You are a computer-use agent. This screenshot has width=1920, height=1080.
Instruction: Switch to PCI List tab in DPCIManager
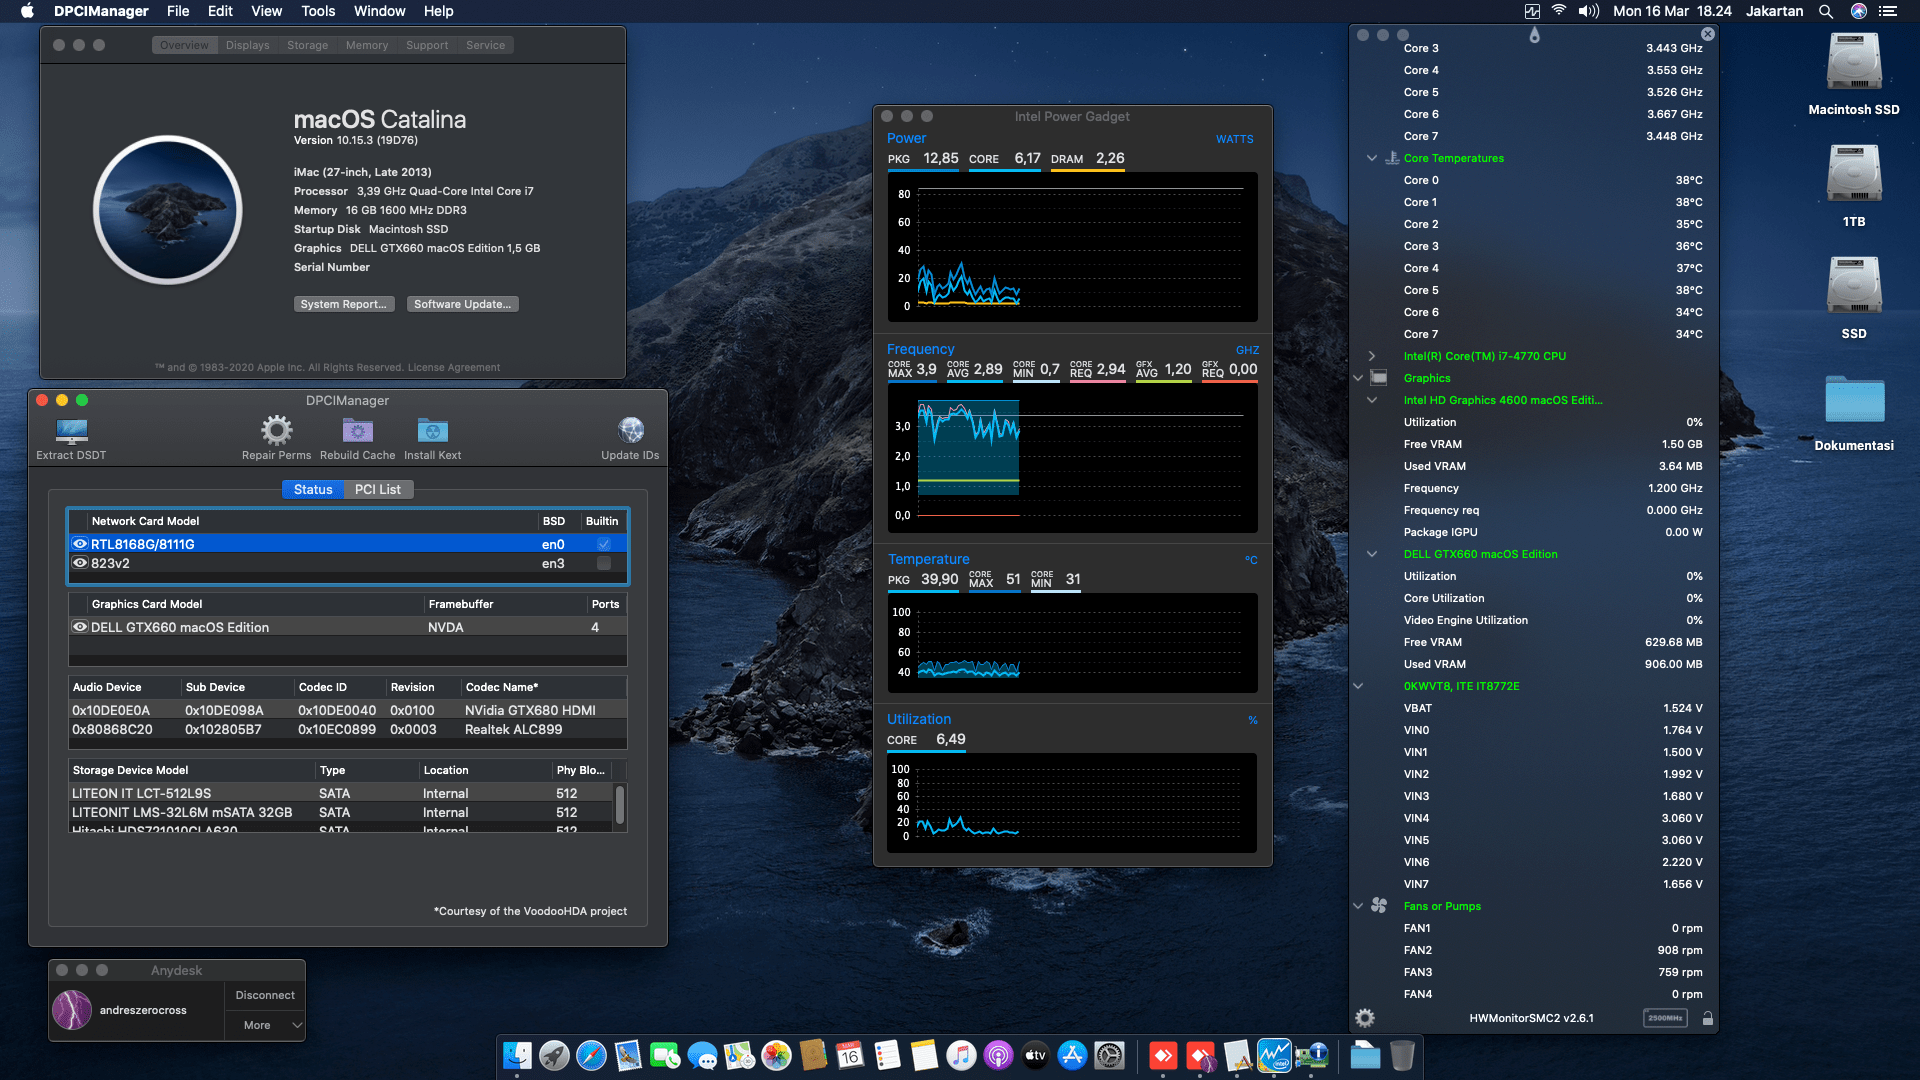coord(377,489)
